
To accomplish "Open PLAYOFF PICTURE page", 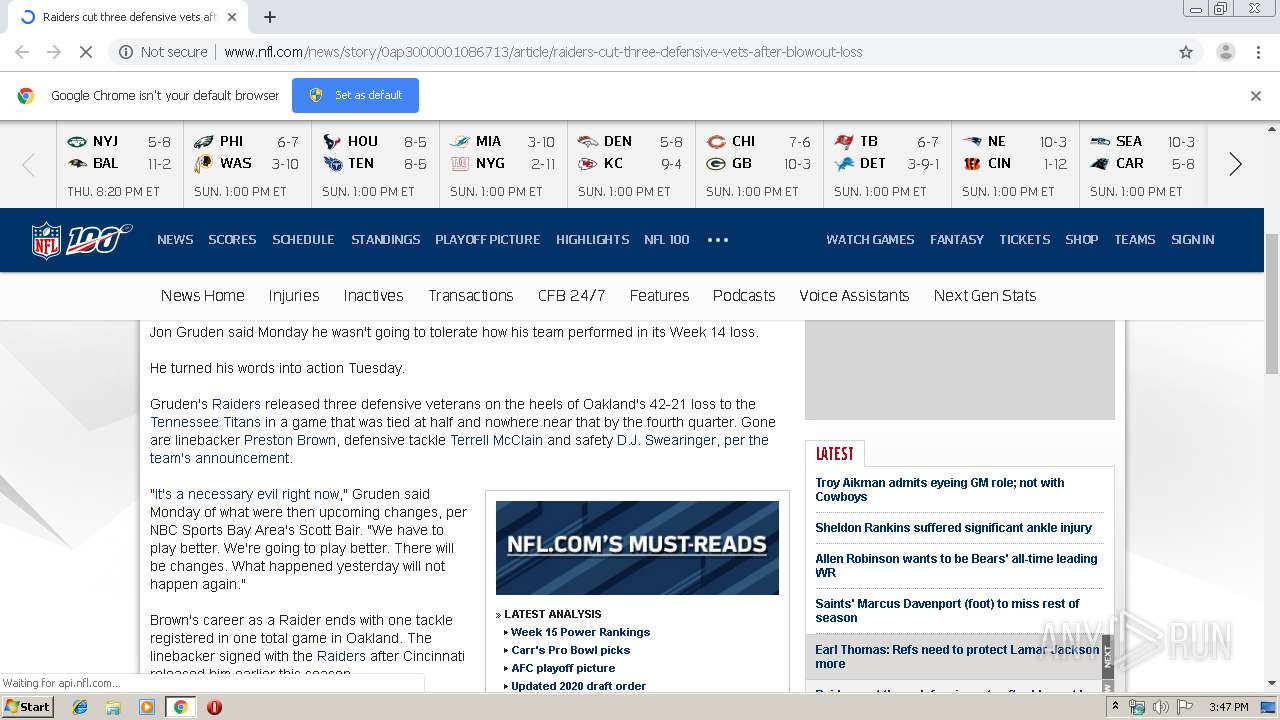I will coord(487,240).
